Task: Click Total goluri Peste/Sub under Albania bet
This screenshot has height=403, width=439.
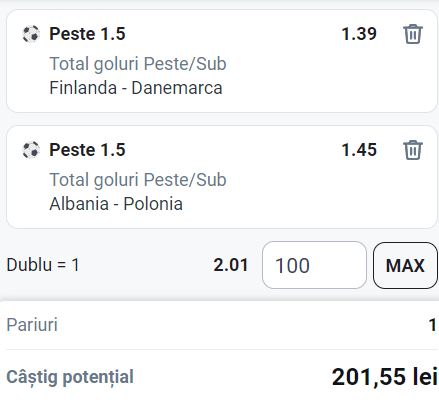Action: pyautogui.click(x=138, y=180)
